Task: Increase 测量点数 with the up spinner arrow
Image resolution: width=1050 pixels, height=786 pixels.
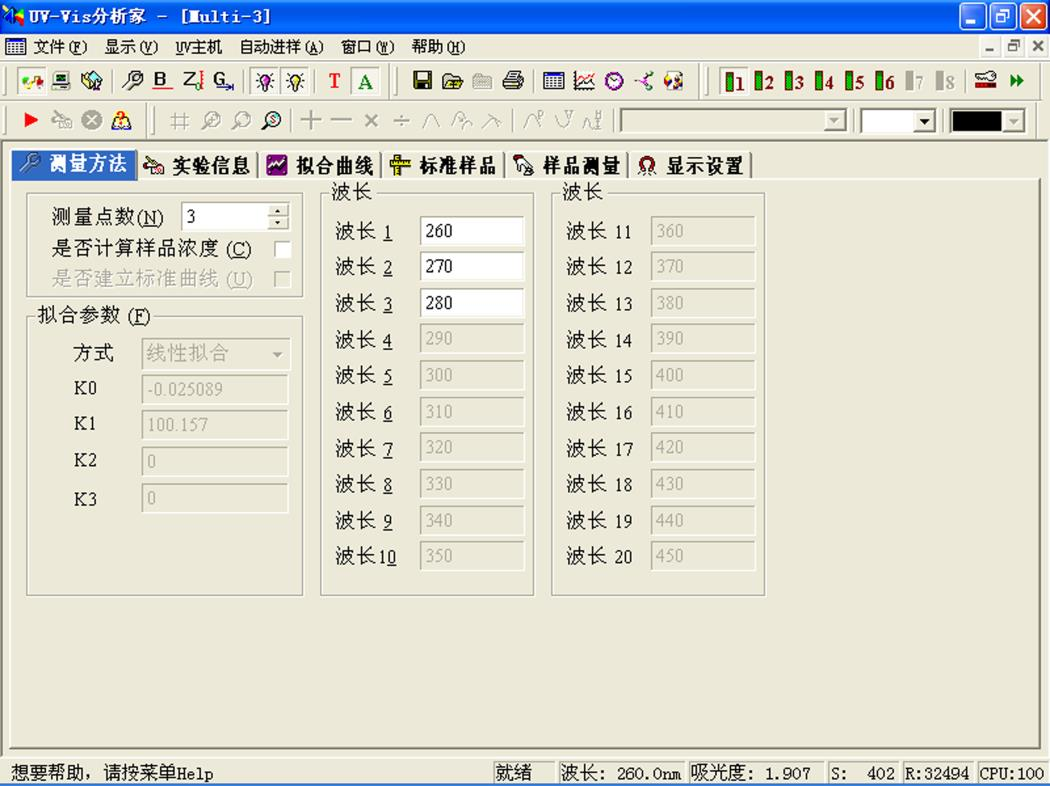Action: point(278,211)
